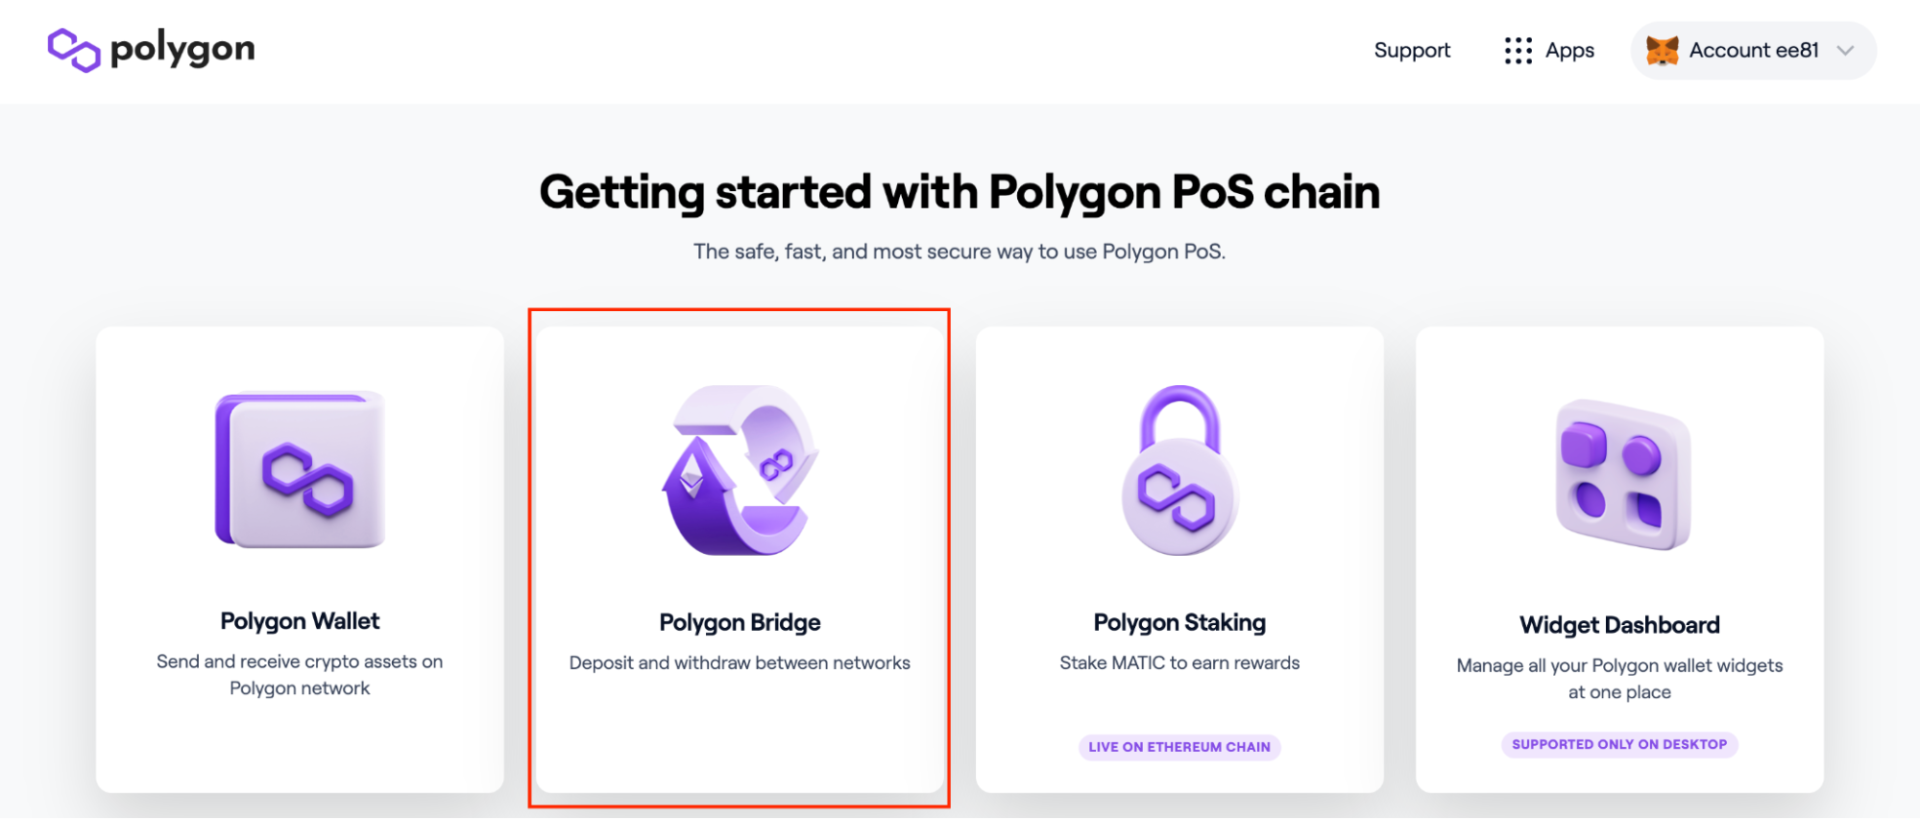1920x819 pixels.
Task: Click the Account ee81 button label
Action: pos(1753,51)
